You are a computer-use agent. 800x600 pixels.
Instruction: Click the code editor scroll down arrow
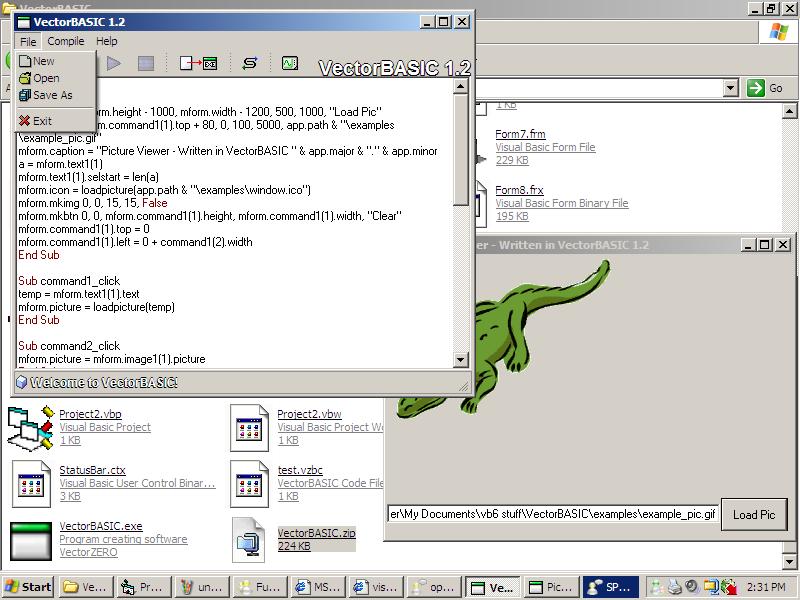pos(461,359)
